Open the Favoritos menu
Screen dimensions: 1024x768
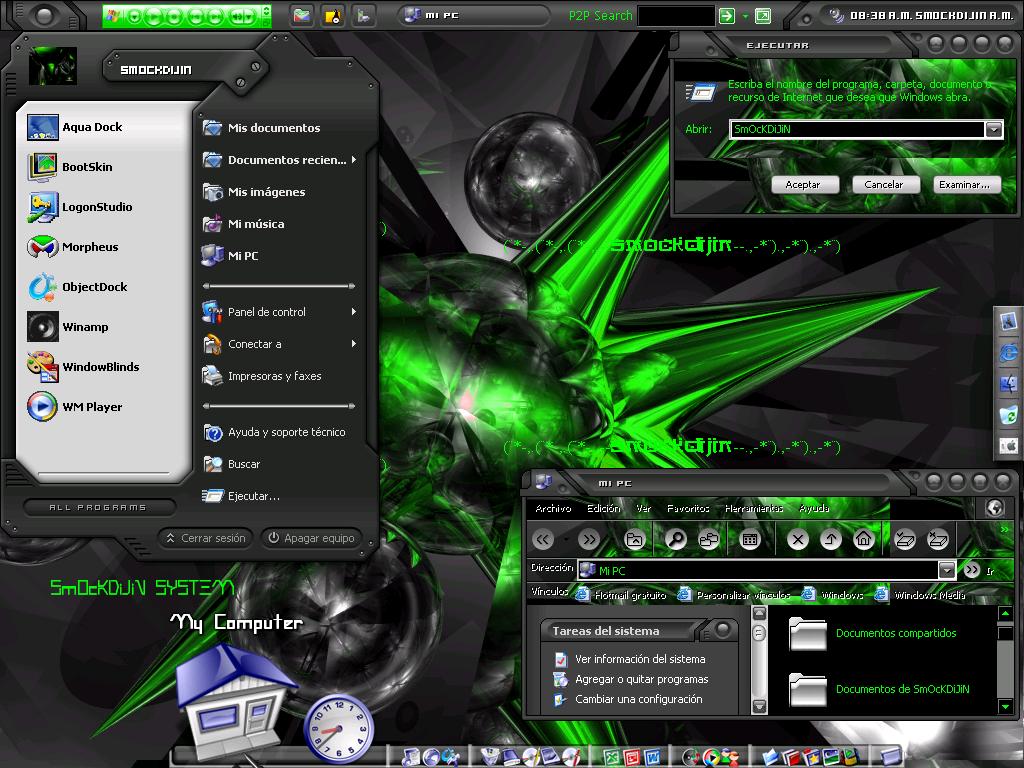(688, 508)
